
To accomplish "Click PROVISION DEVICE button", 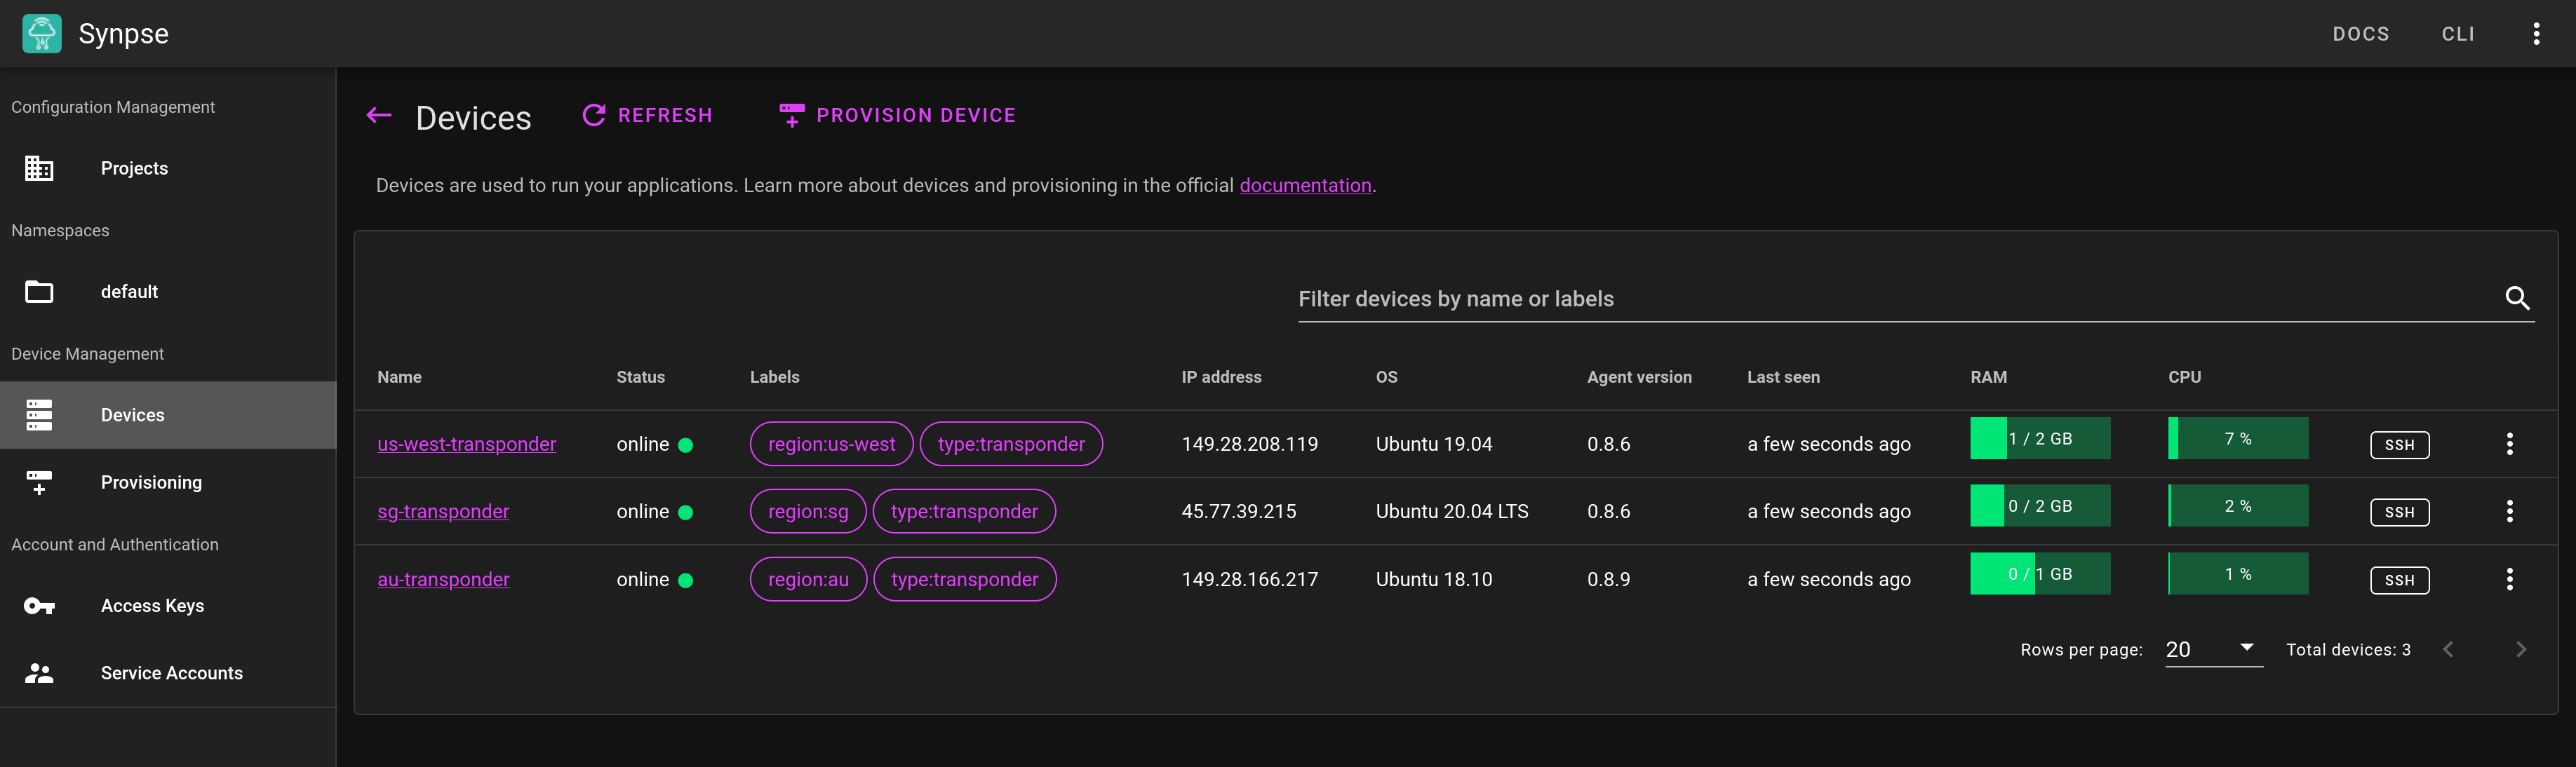I will [x=897, y=116].
